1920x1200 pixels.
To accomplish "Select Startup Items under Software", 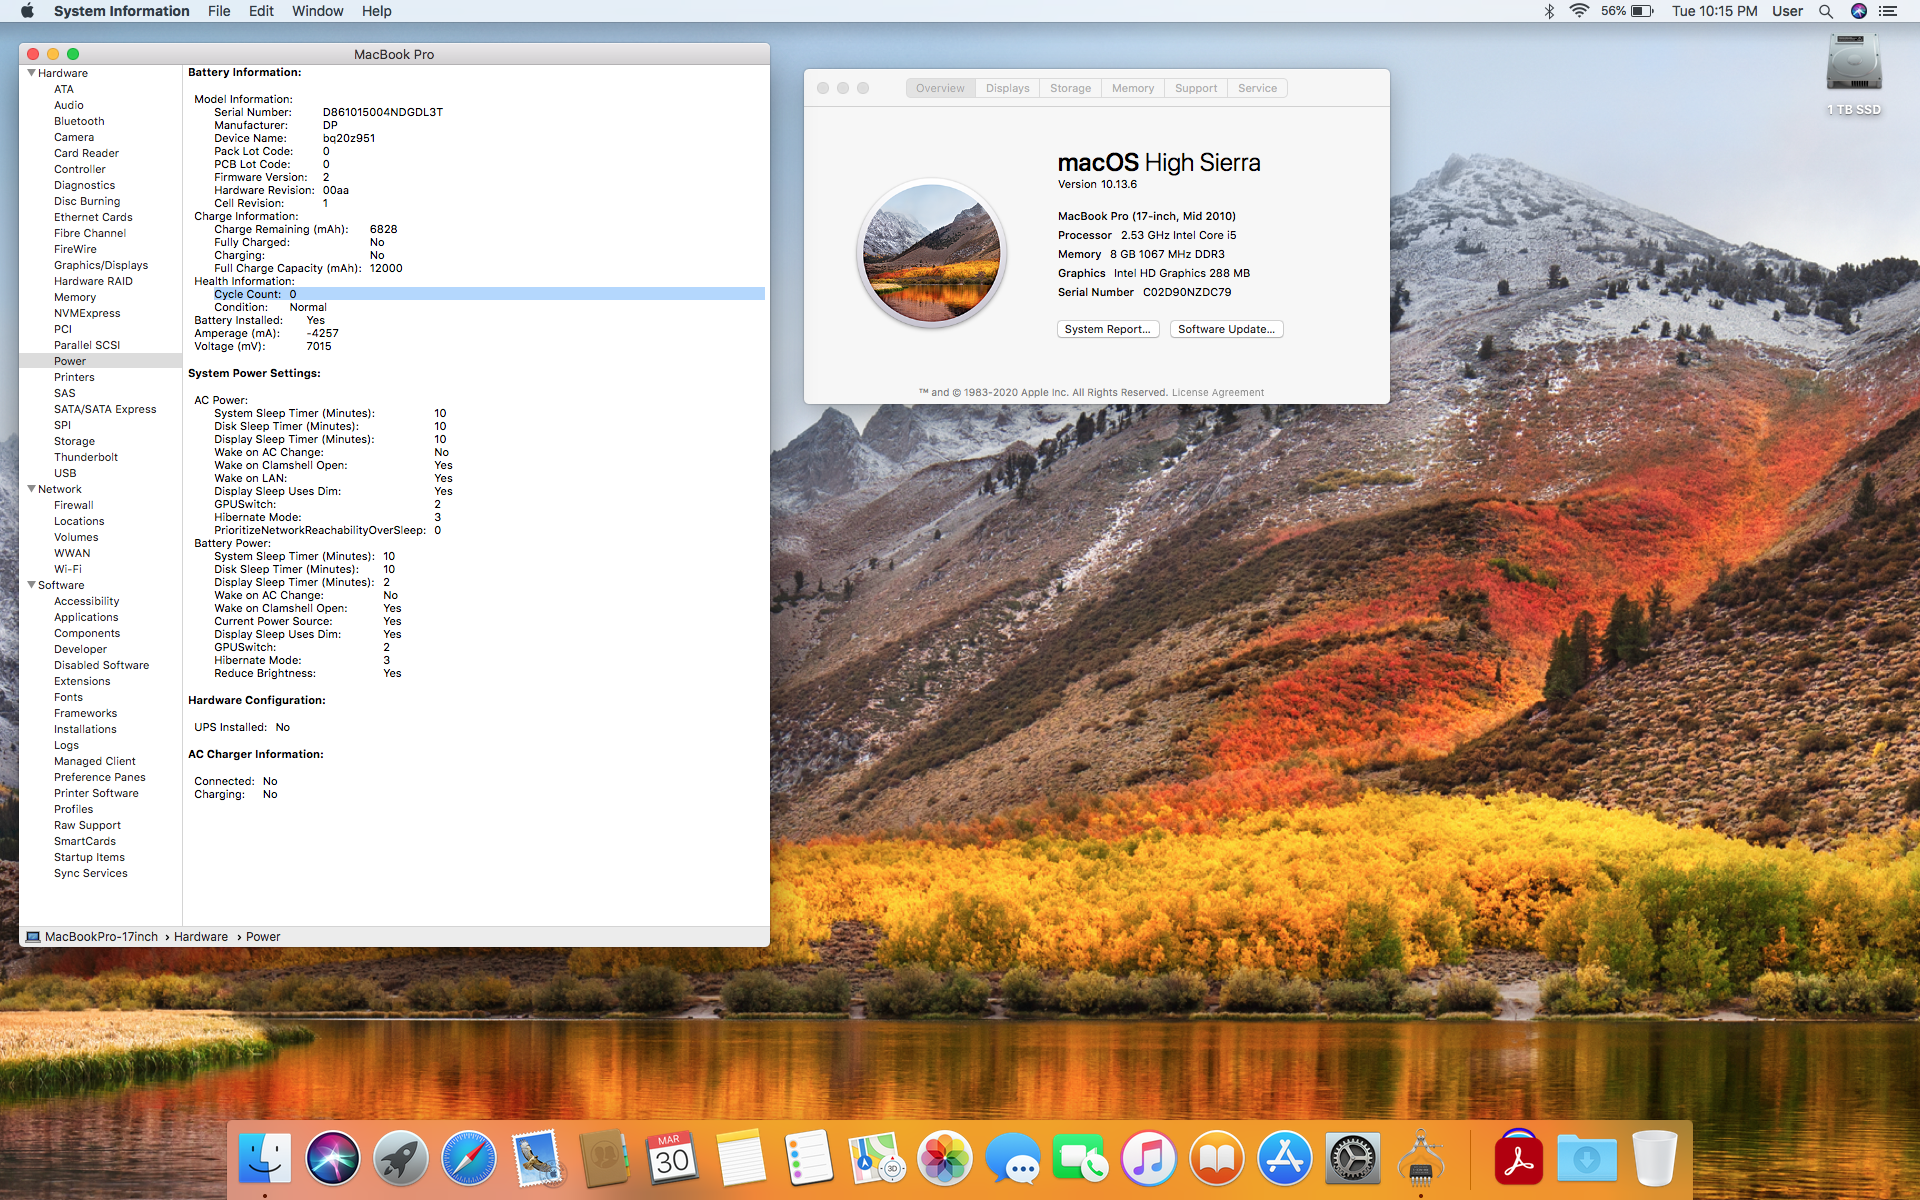I will tap(89, 857).
